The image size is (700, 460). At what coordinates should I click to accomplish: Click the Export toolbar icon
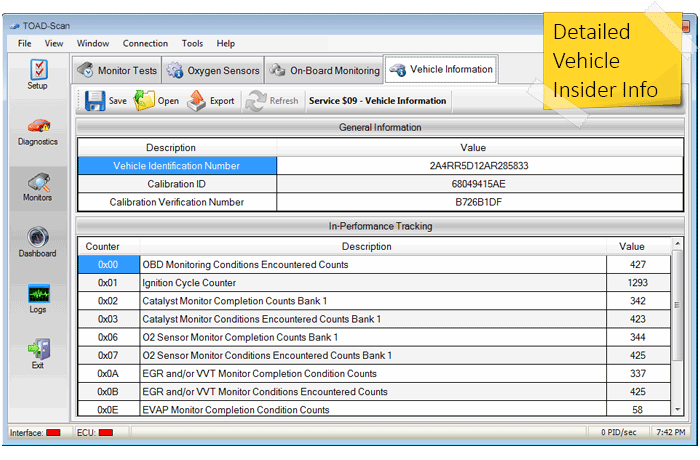tap(196, 101)
